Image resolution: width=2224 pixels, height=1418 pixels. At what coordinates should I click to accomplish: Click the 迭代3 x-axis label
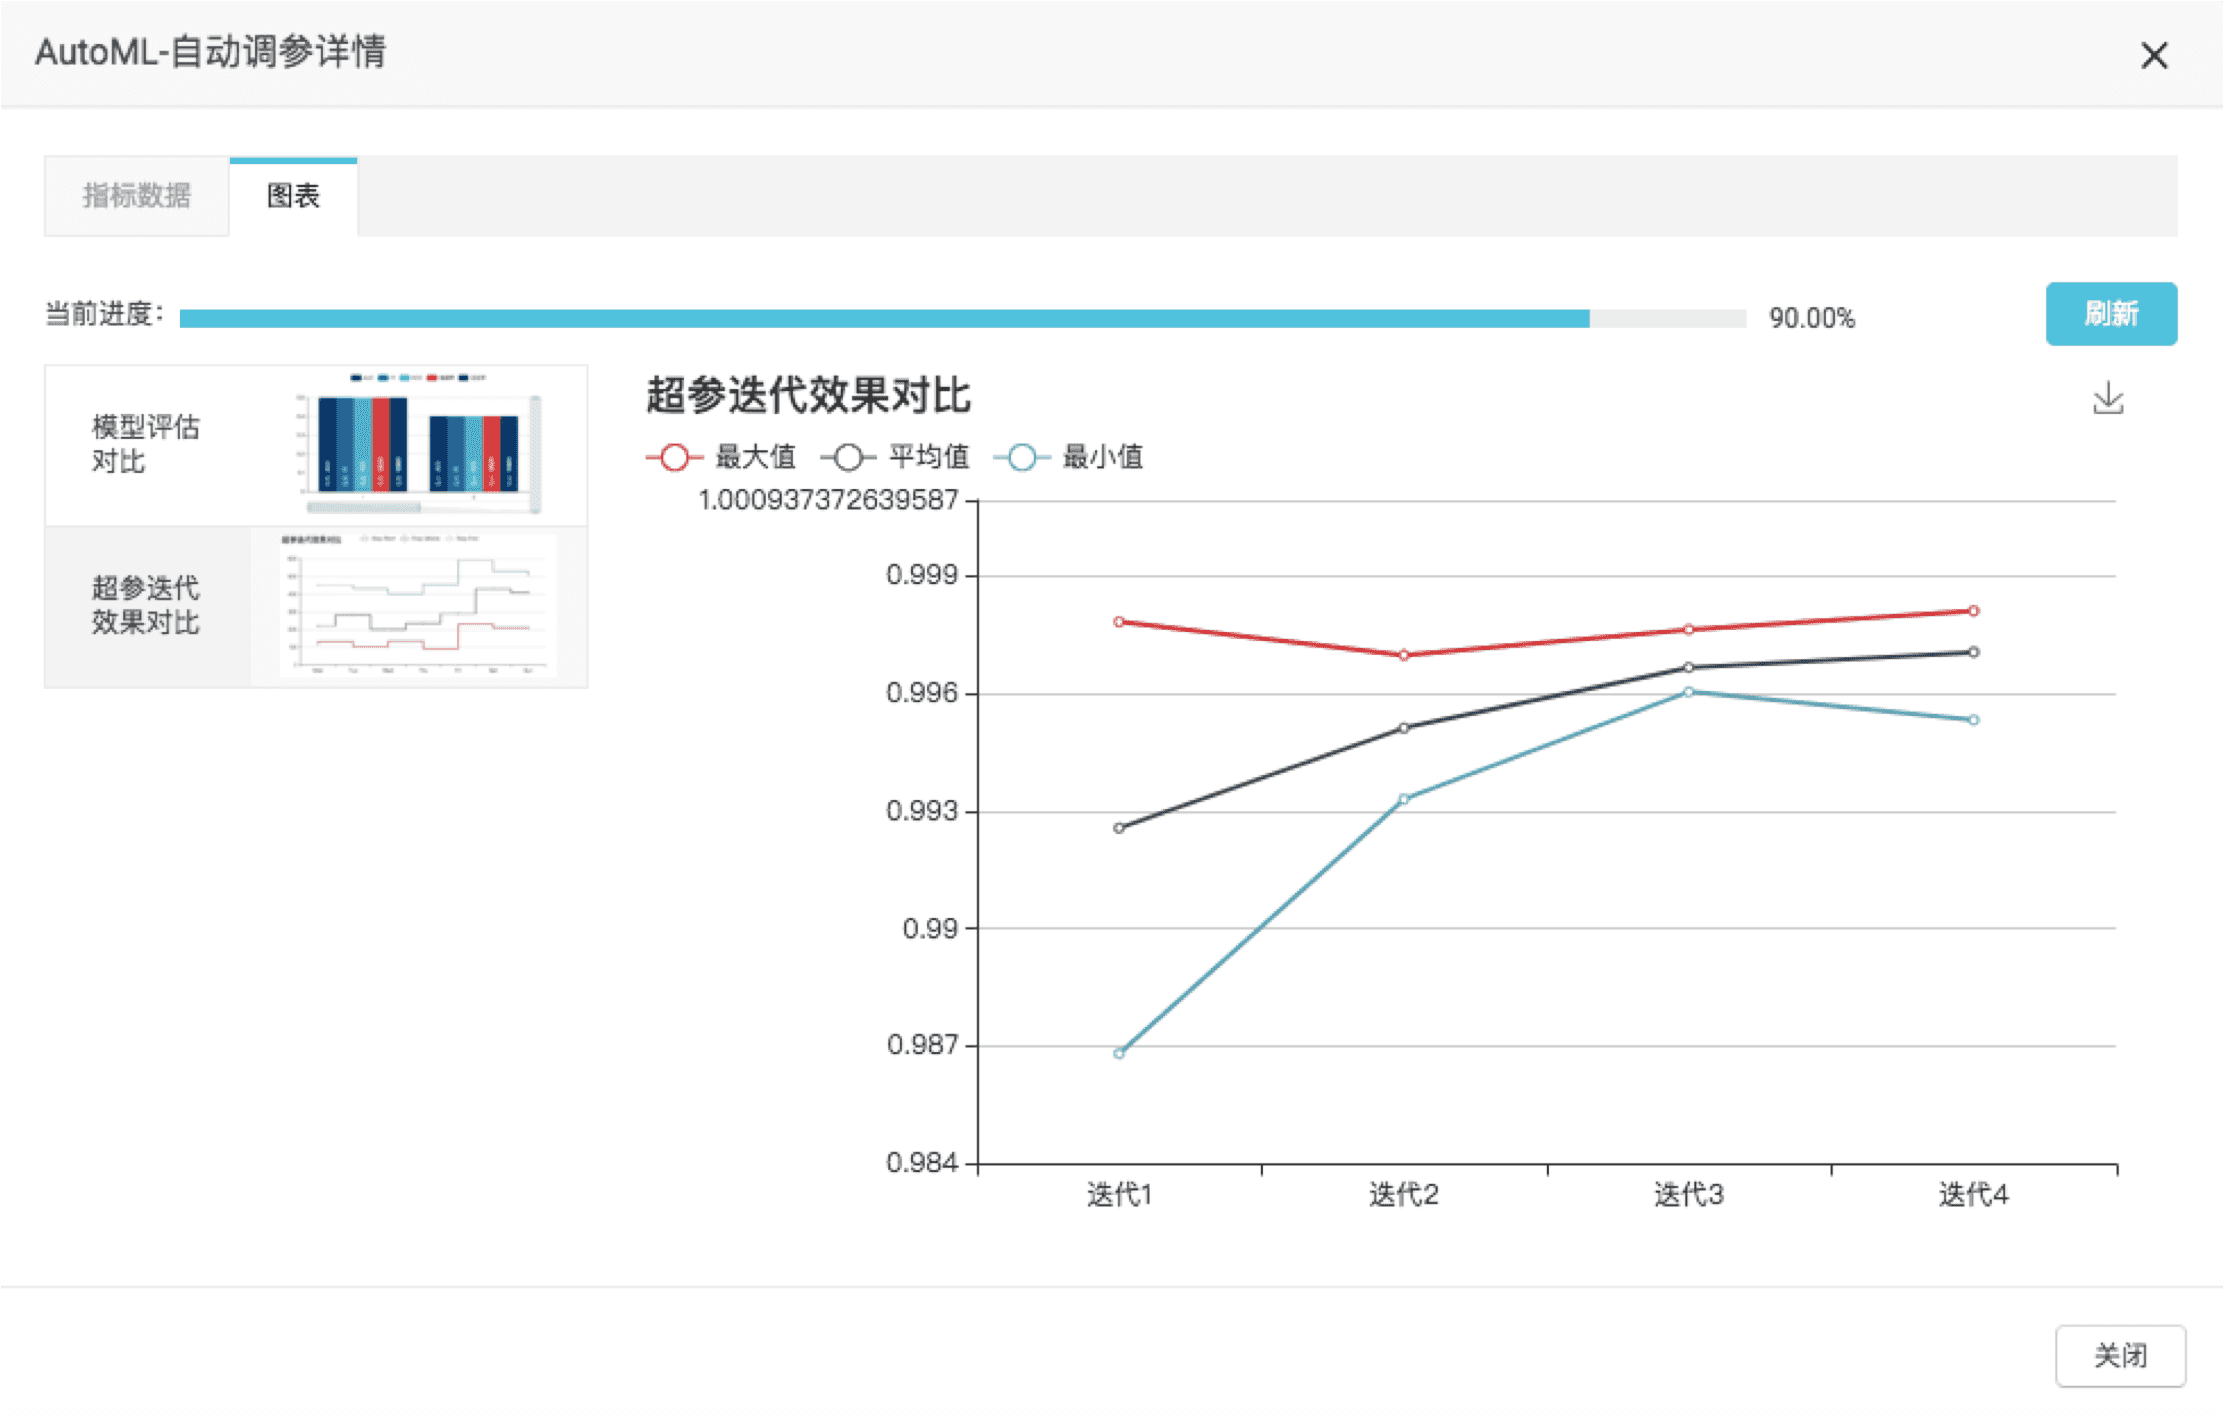1688,1194
